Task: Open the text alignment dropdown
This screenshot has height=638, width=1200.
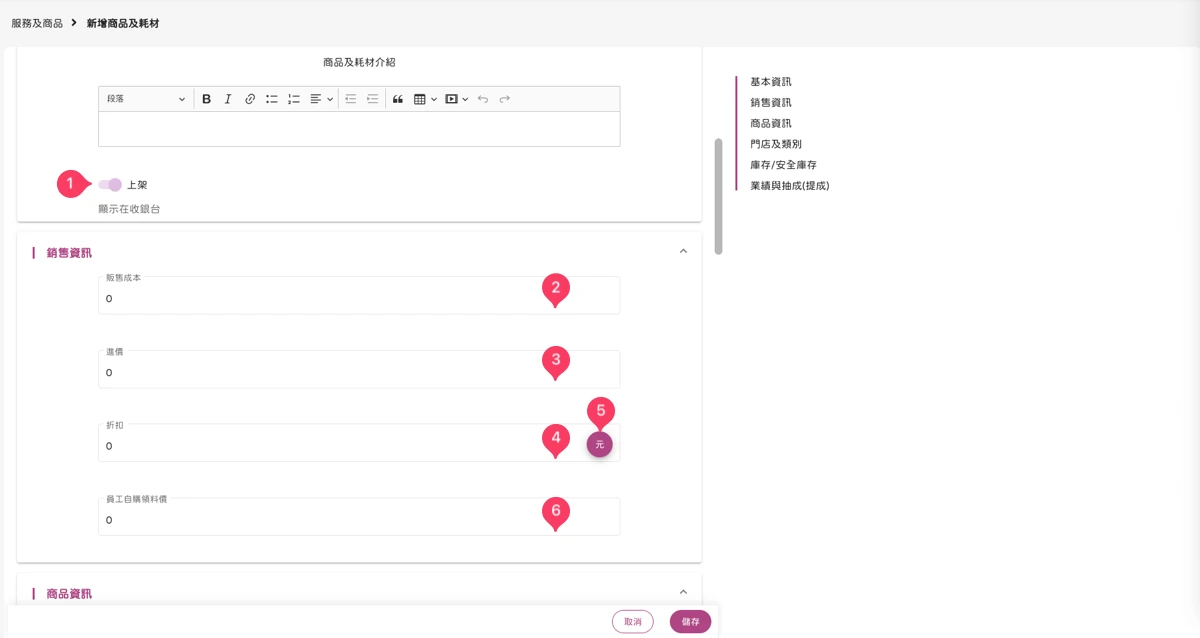Action: 321,99
